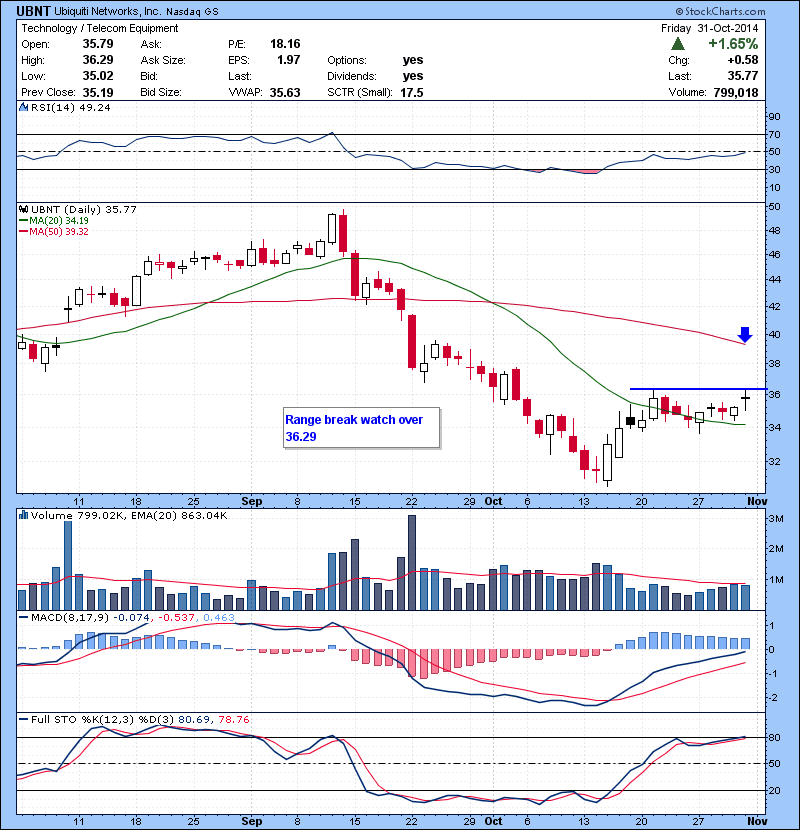Click the EPS value 1.97
The width and height of the screenshot is (800, 830).
(289, 60)
